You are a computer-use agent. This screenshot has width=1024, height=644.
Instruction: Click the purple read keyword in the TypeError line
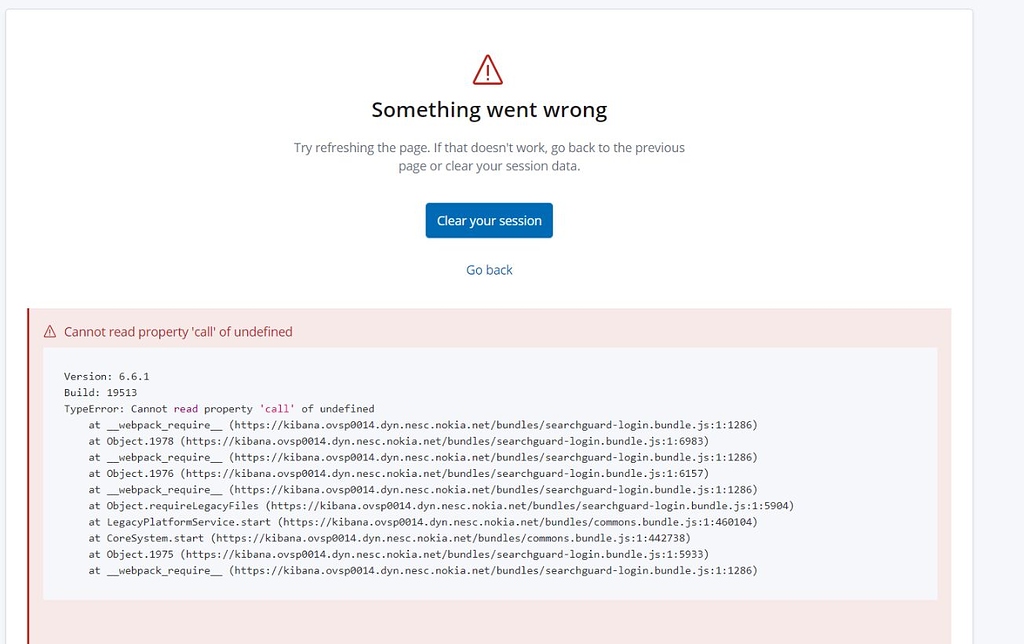click(185, 409)
